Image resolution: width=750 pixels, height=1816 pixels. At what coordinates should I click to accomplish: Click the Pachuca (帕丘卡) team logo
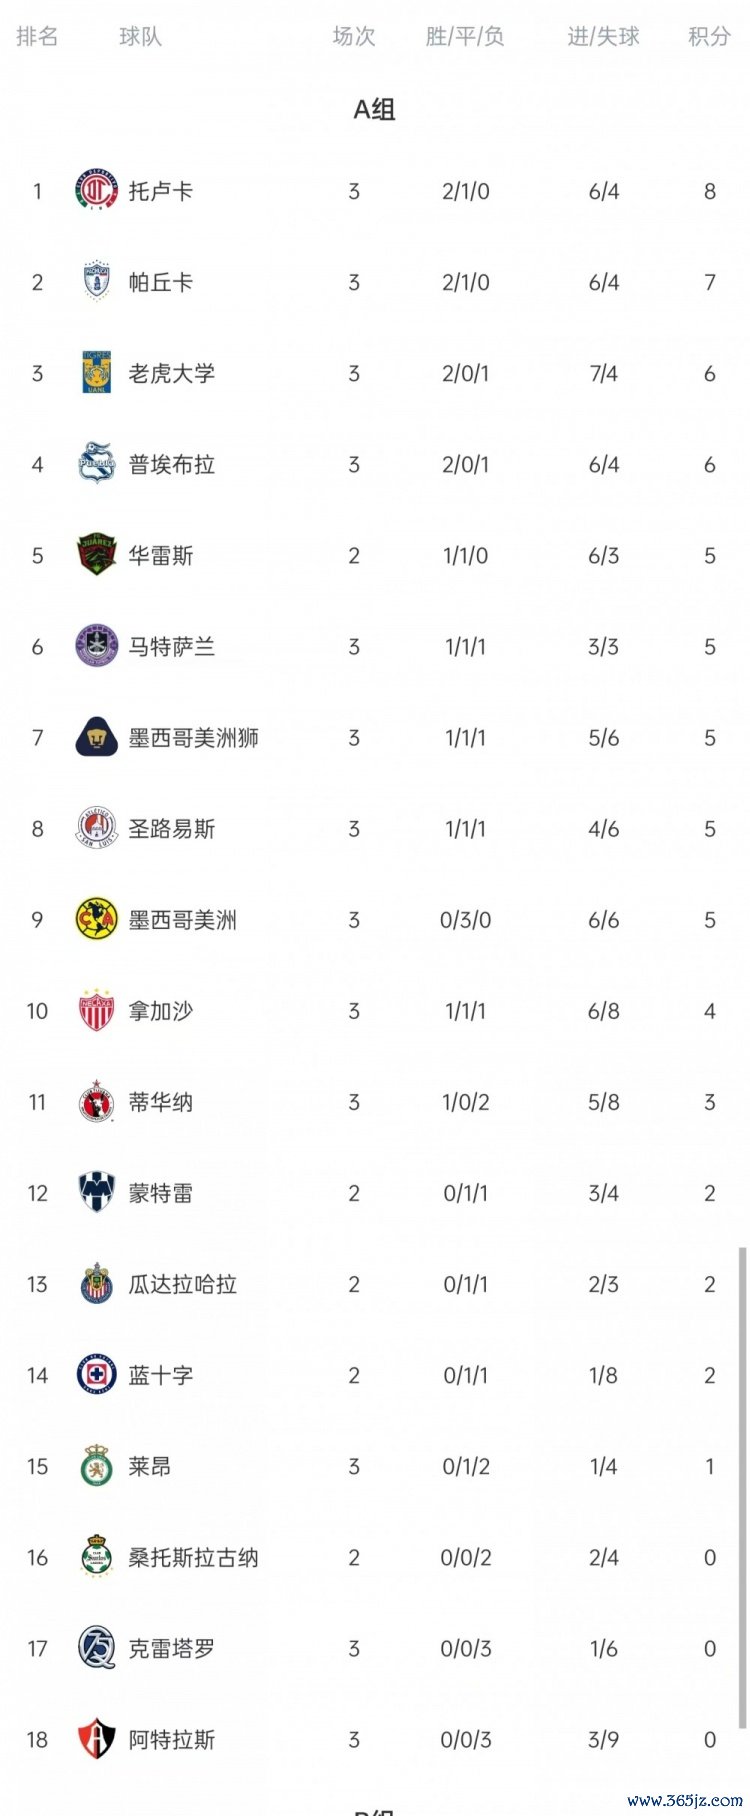96,282
